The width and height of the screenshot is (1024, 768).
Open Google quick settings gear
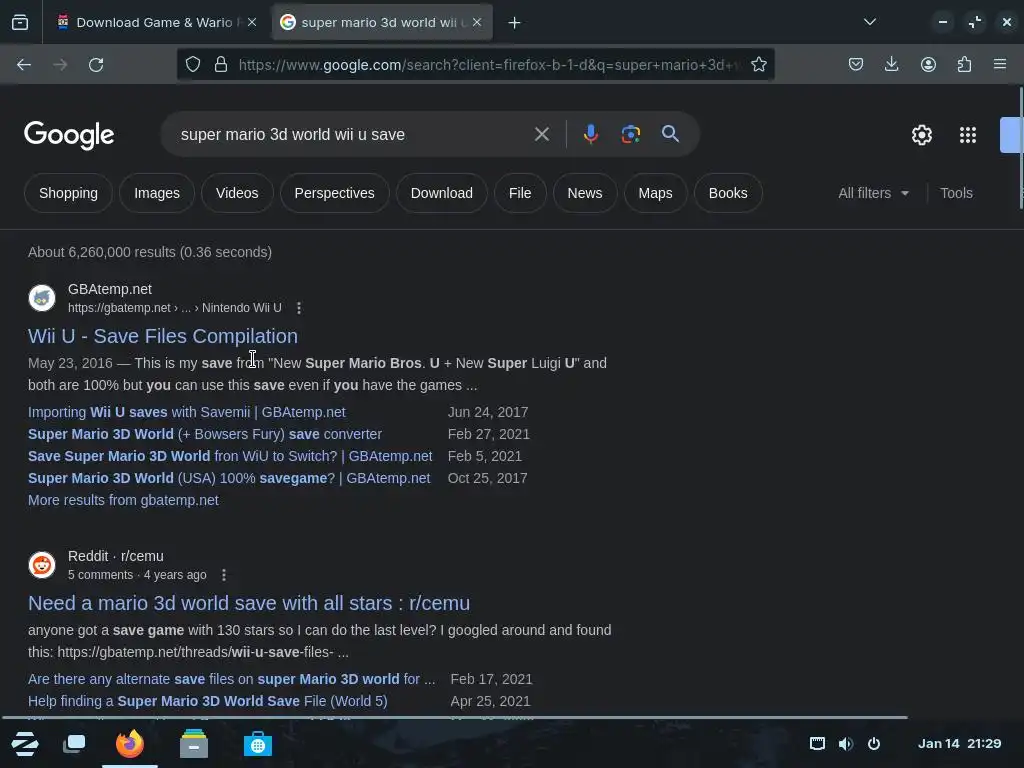coord(921,135)
